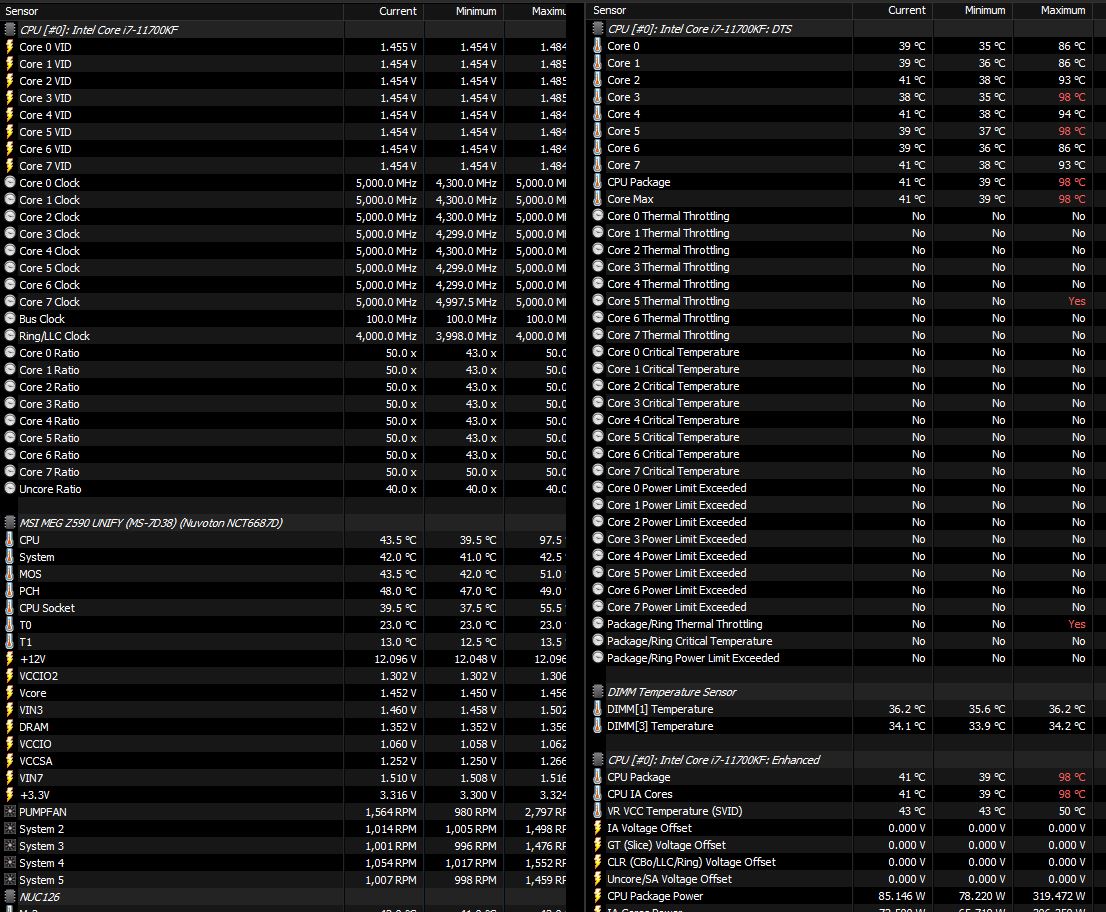Click the icon beside Uncore Ratio
Image resolution: width=1106 pixels, height=912 pixels.
point(10,488)
